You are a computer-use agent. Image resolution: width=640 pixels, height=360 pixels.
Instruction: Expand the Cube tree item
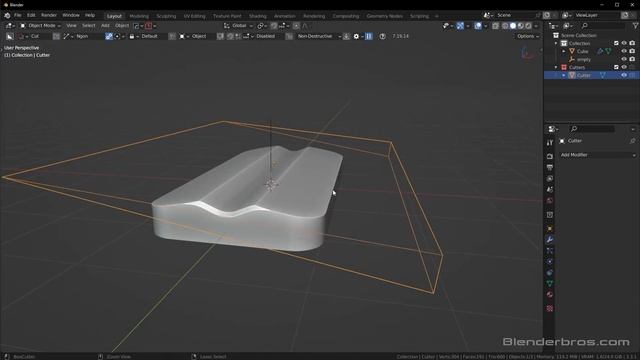point(564,51)
